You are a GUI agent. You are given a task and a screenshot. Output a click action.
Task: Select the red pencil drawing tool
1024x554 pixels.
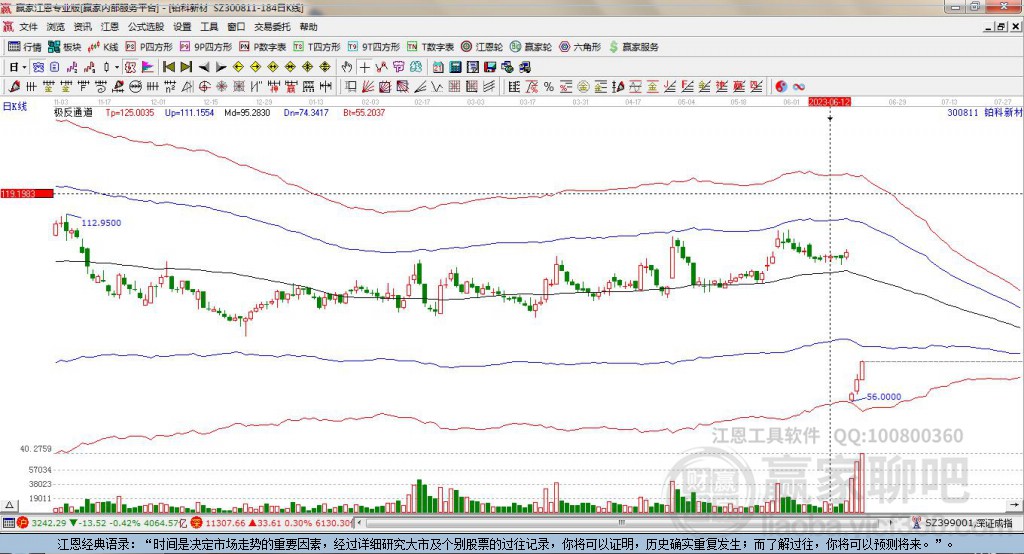14,86
